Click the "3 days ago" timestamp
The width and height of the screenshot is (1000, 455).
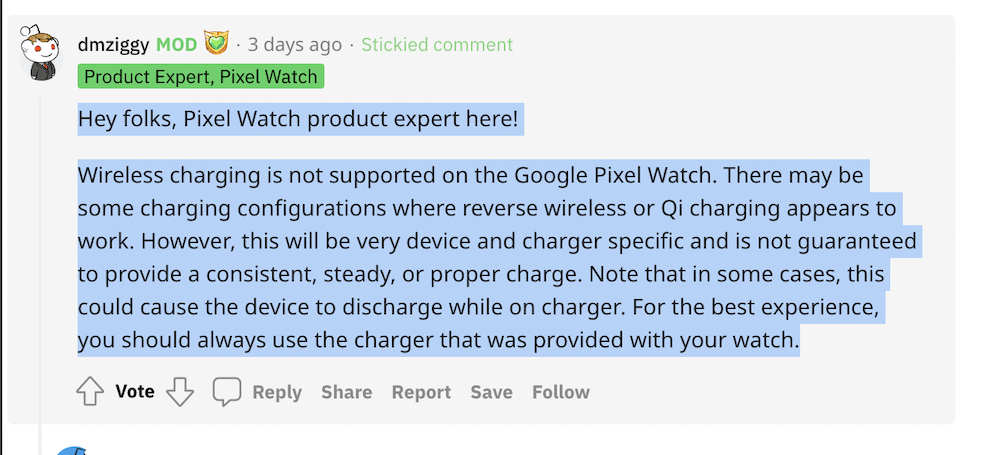coord(295,45)
